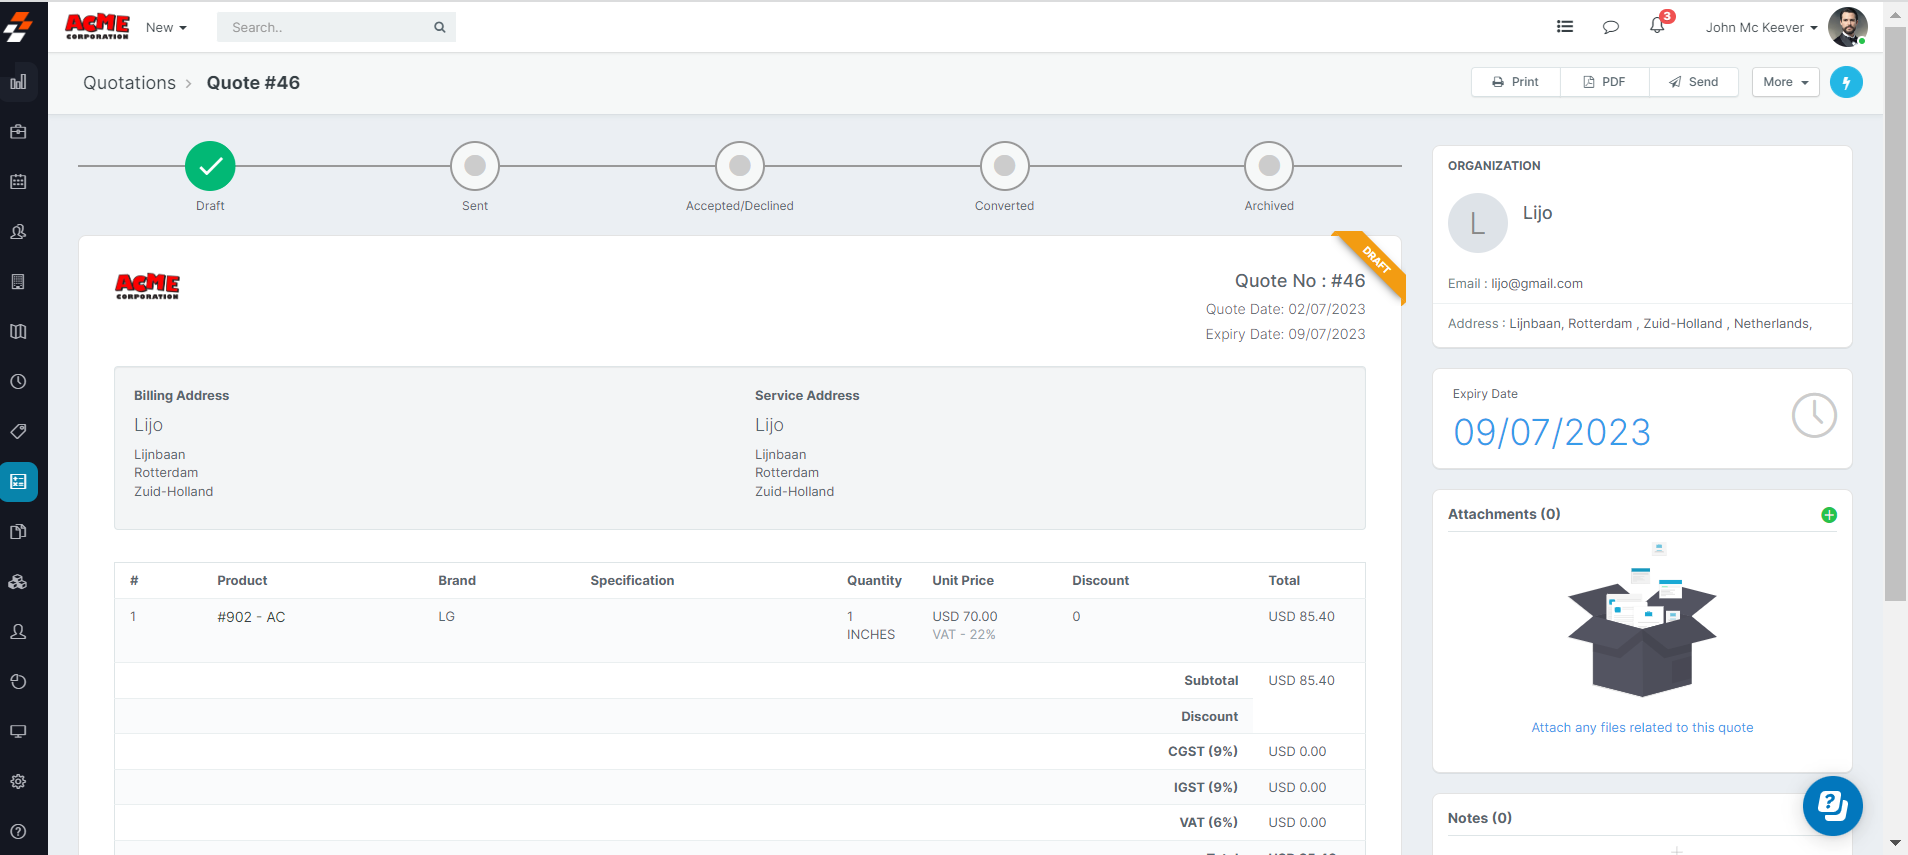Screen dimensions: 1908x855
Task: Open the dashboard chart icon in sidebar
Action: coord(18,82)
